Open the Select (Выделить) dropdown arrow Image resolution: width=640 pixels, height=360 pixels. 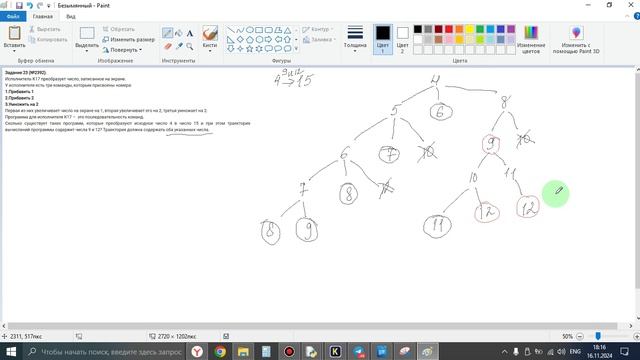(x=87, y=51)
